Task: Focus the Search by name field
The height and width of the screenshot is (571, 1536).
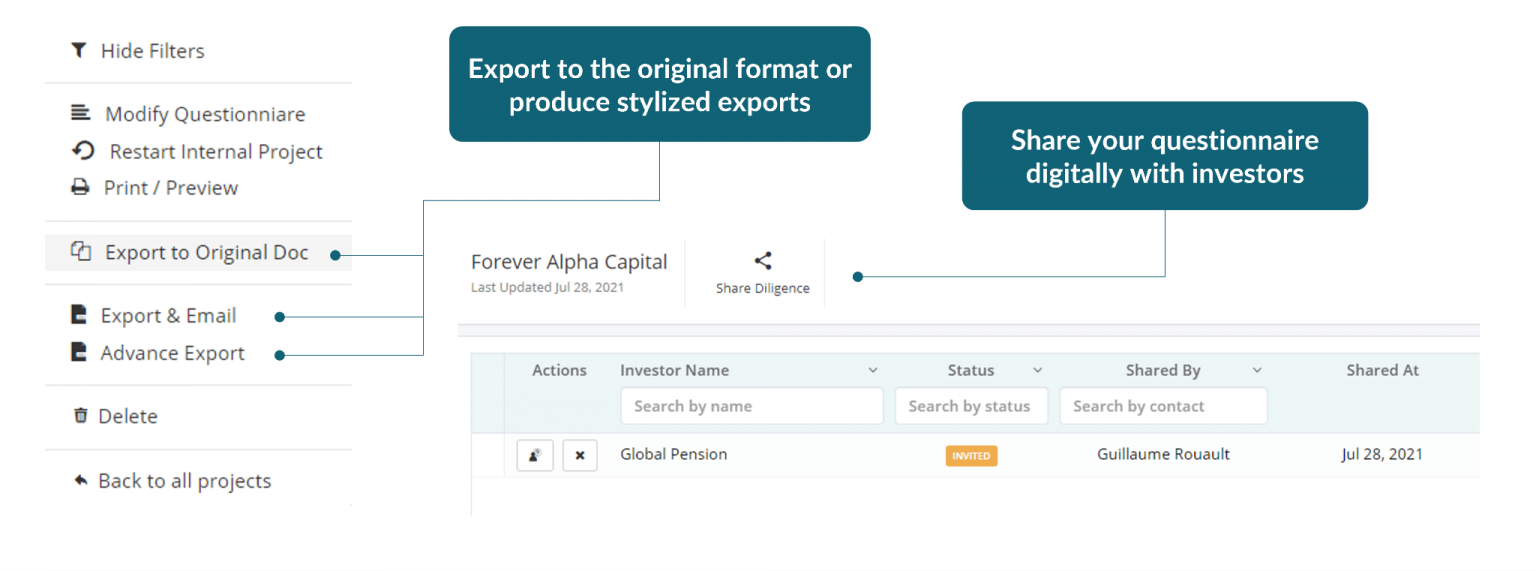Action: pos(751,406)
